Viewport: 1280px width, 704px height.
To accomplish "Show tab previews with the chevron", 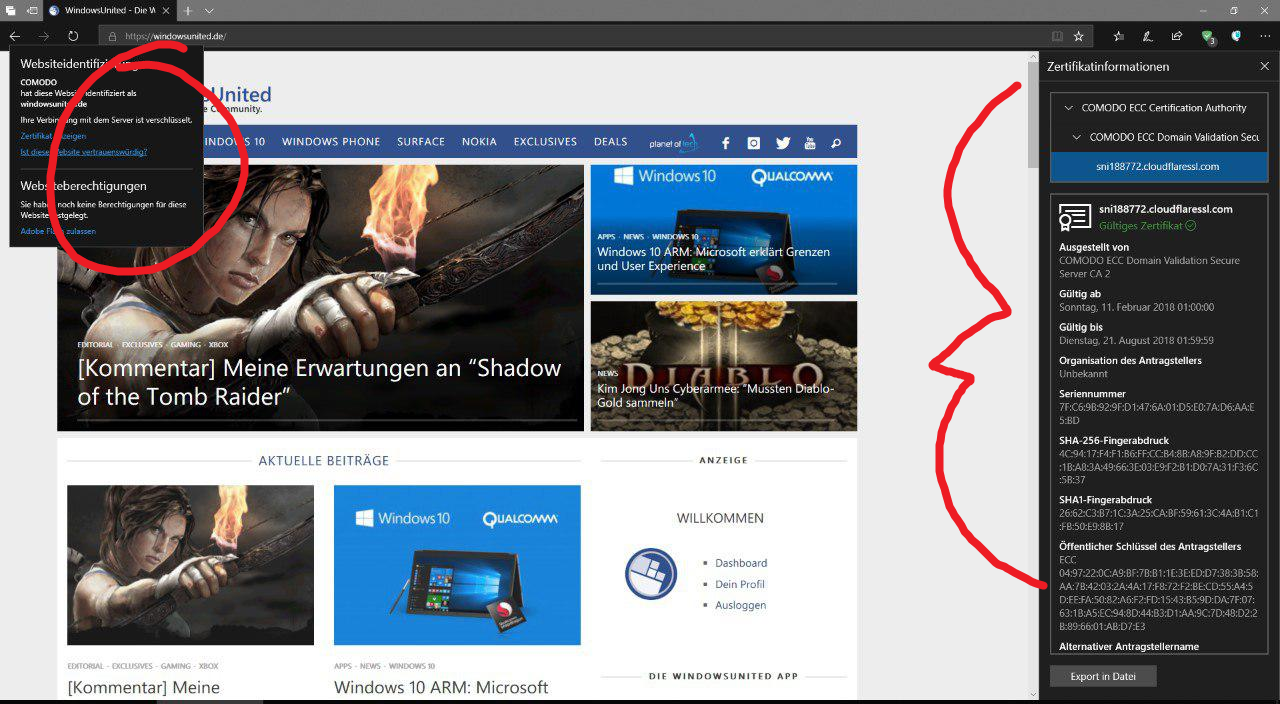I will coord(209,10).
